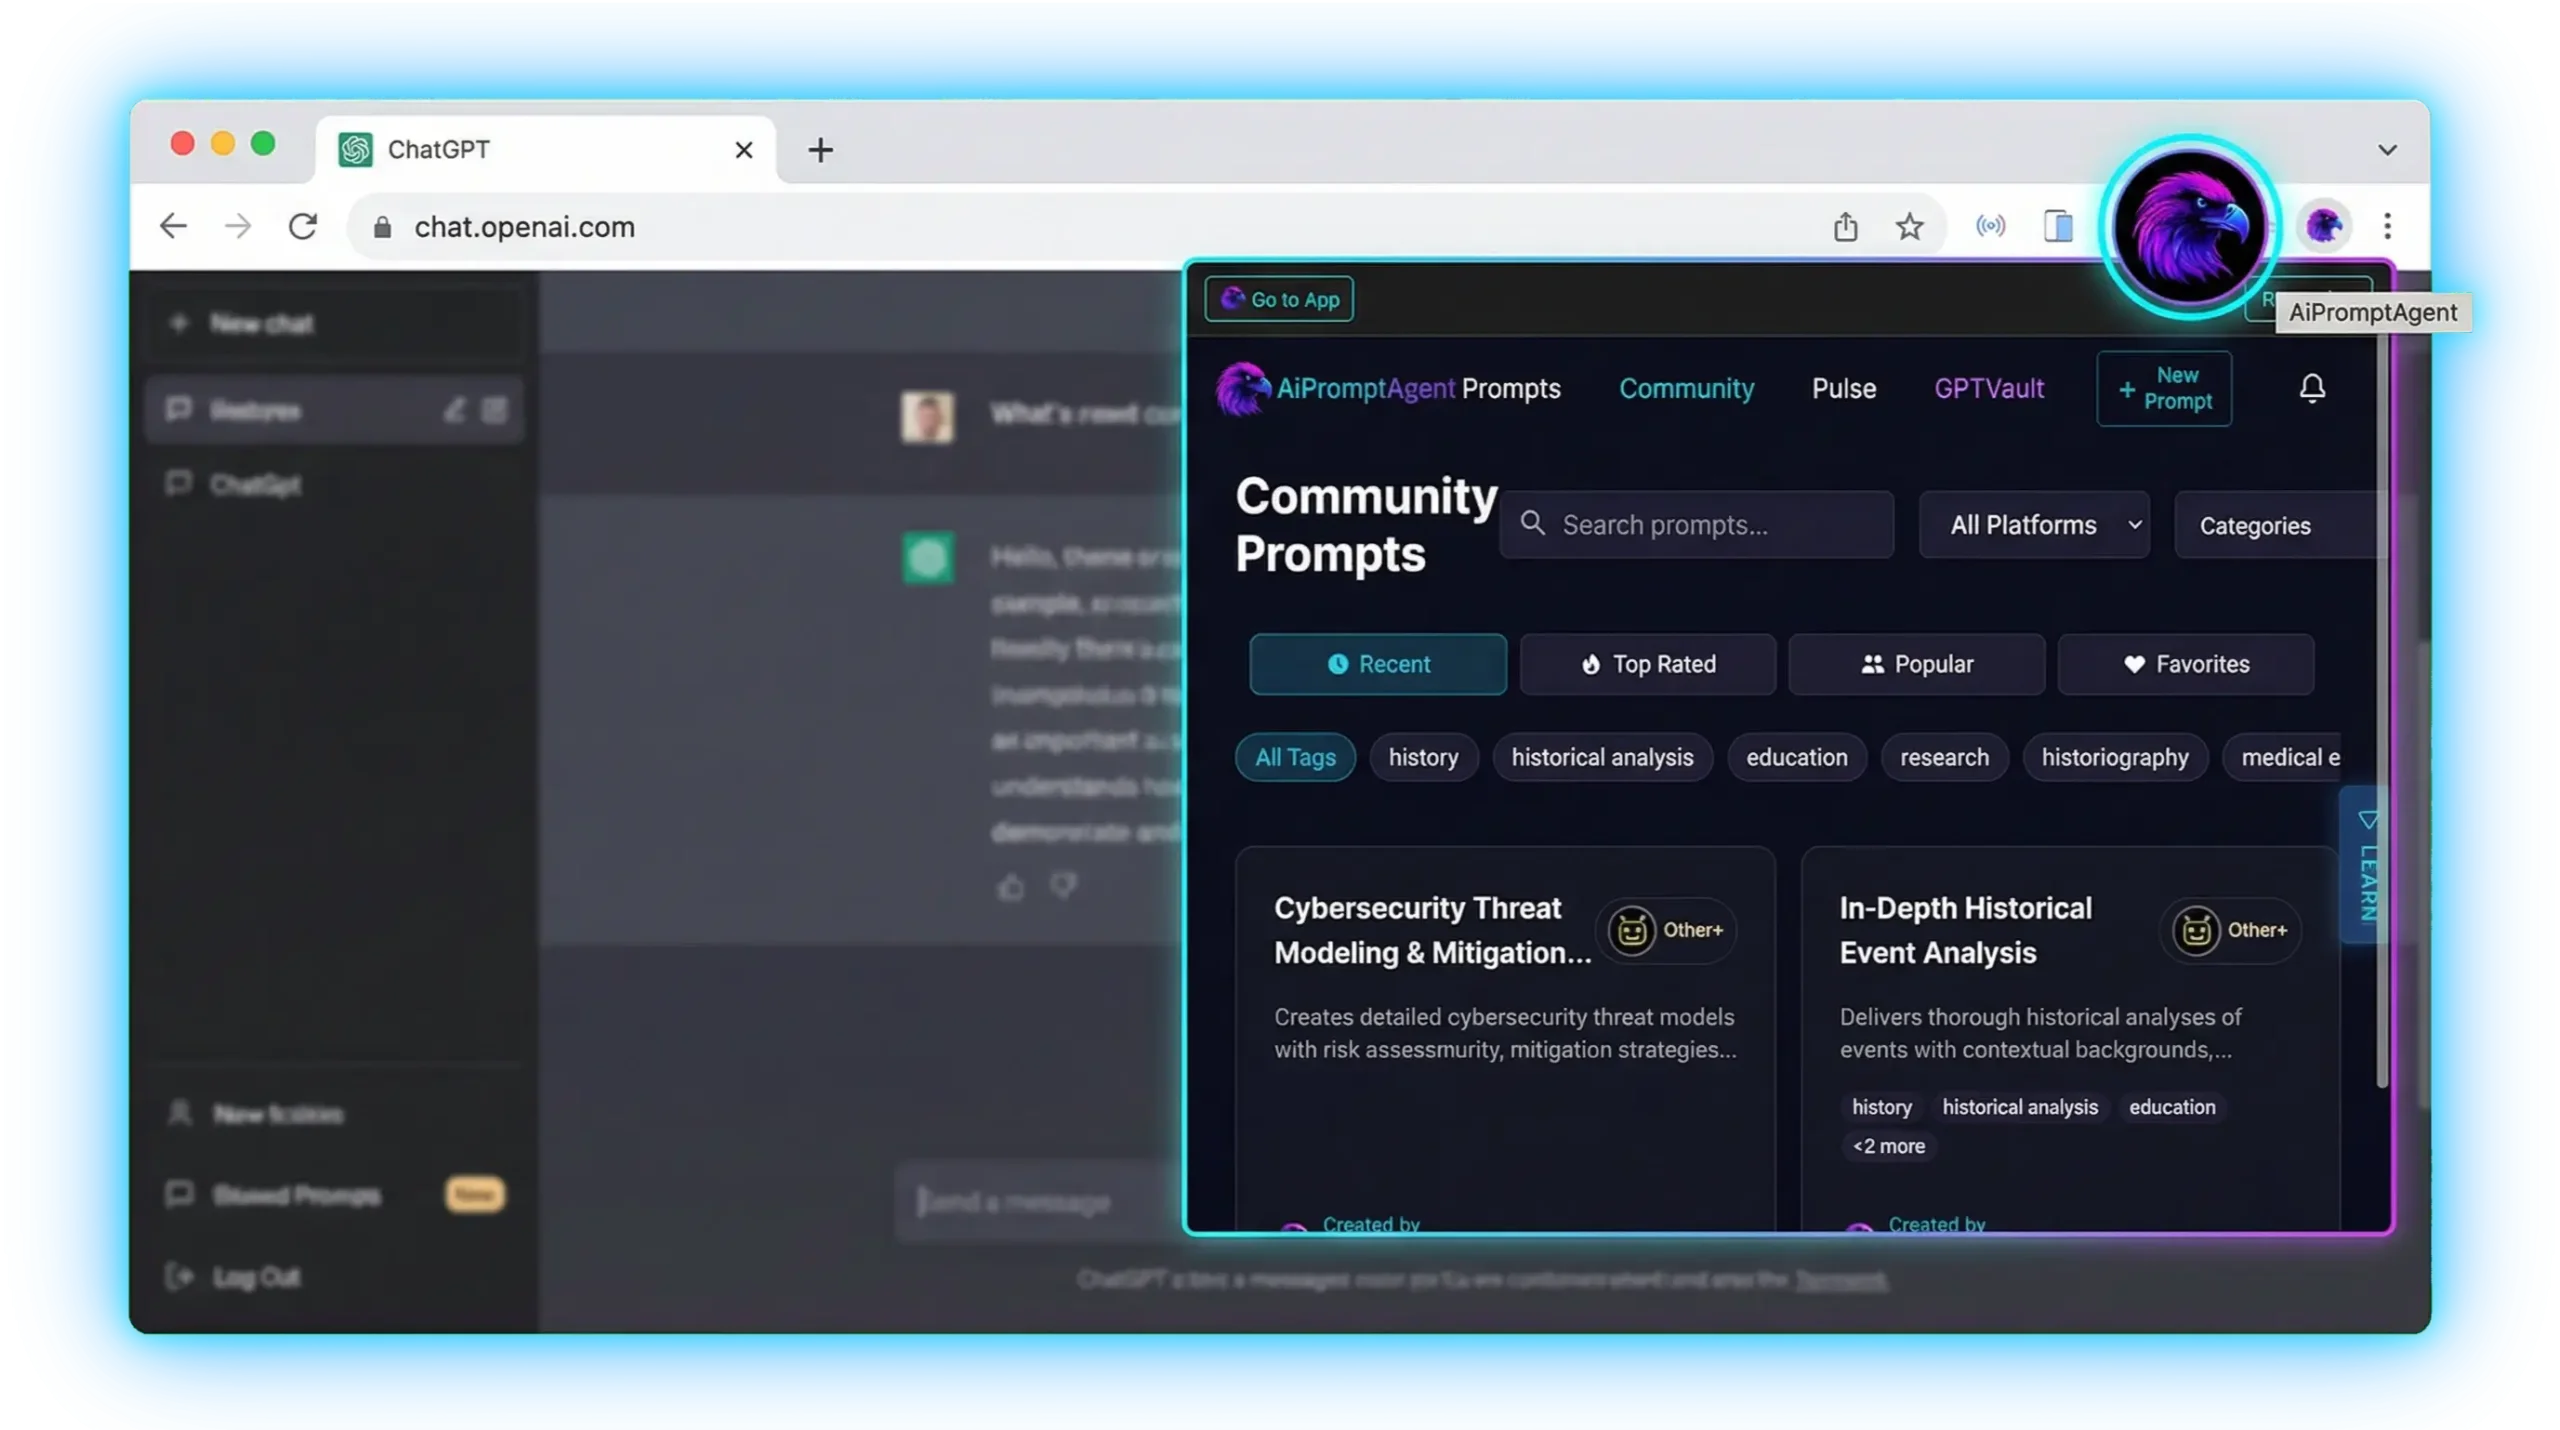Viewport: 2560px width, 1430px height.
Task: Toggle the historiography tag filter chip
Action: point(2114,757)
